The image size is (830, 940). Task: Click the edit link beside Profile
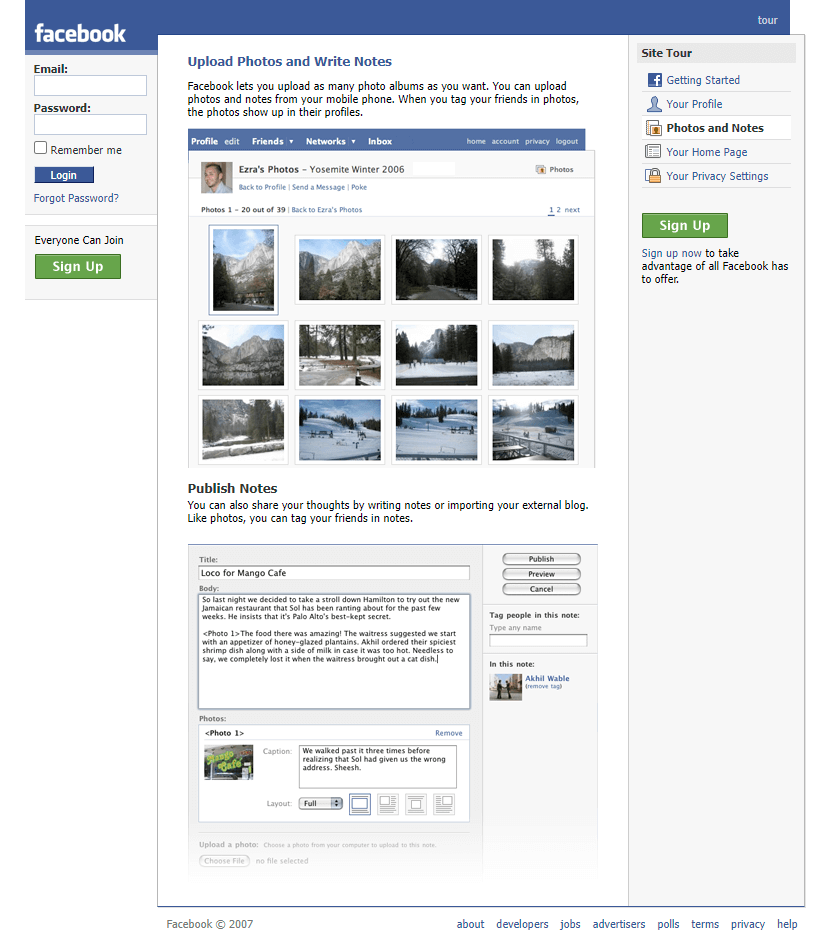(x=232, y=141)
